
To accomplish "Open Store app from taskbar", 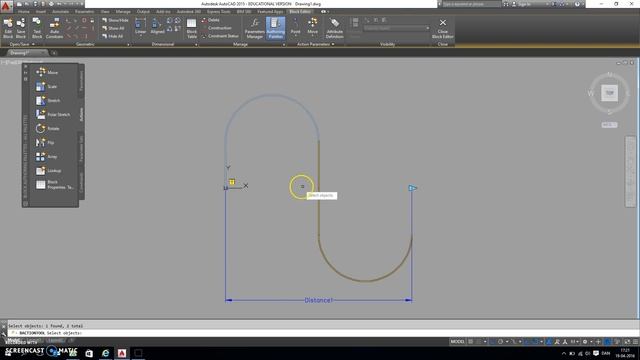I will (89, 353).
